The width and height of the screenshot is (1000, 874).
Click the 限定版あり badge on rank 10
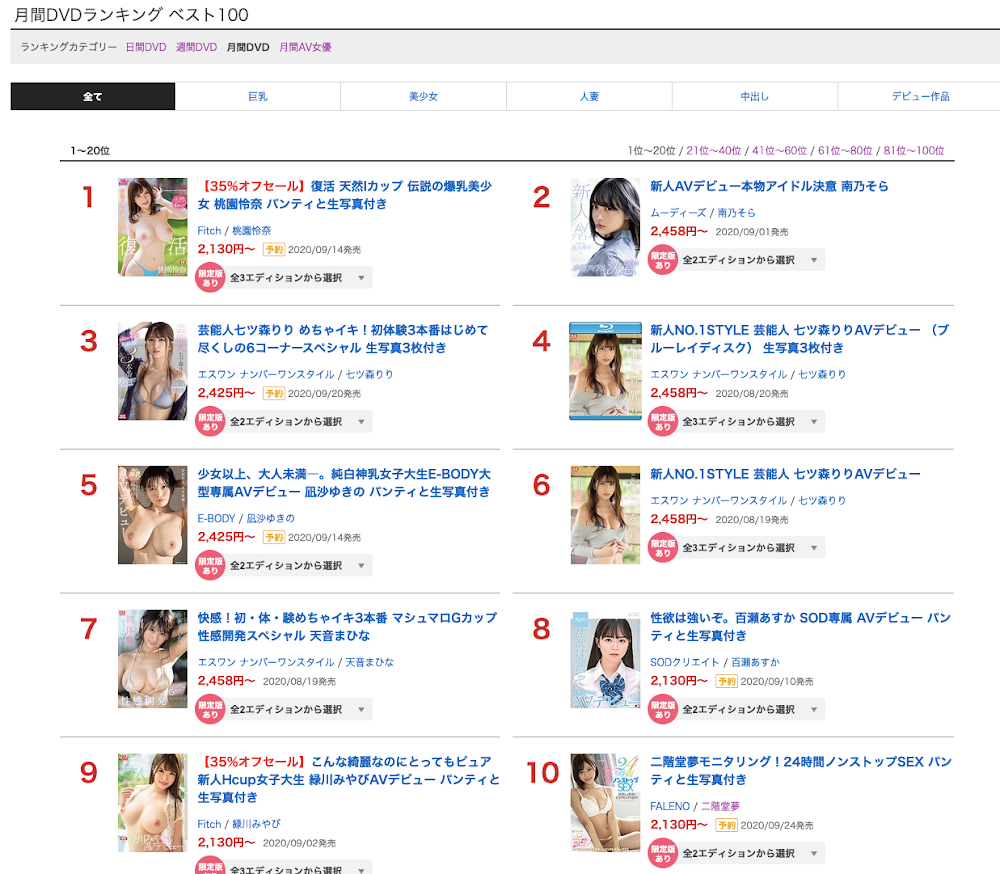tap(663, 853)
